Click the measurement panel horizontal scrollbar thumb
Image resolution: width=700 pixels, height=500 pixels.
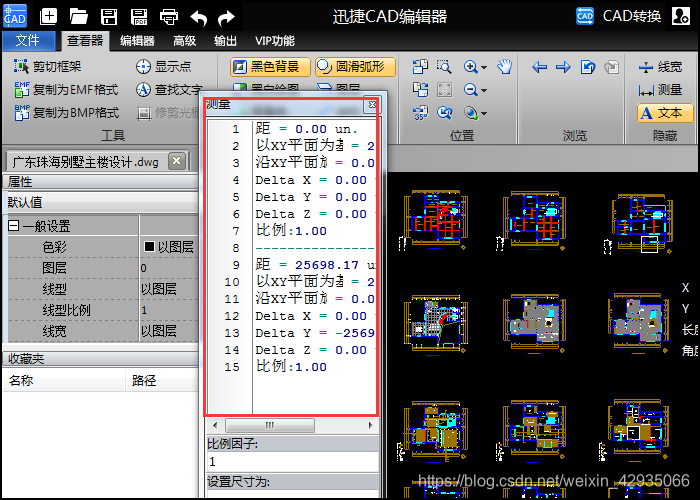[x=270, y=425]
